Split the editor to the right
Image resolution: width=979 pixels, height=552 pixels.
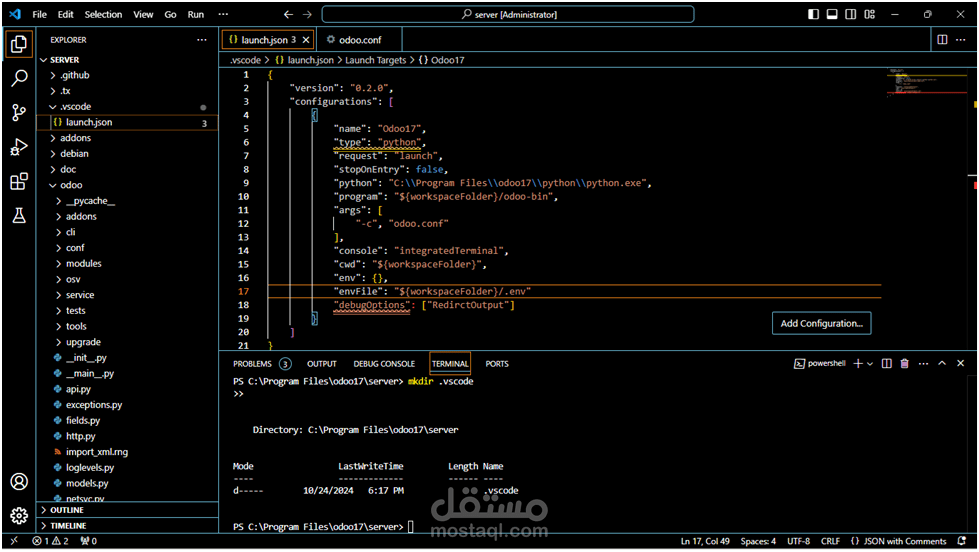coord(942,39)
